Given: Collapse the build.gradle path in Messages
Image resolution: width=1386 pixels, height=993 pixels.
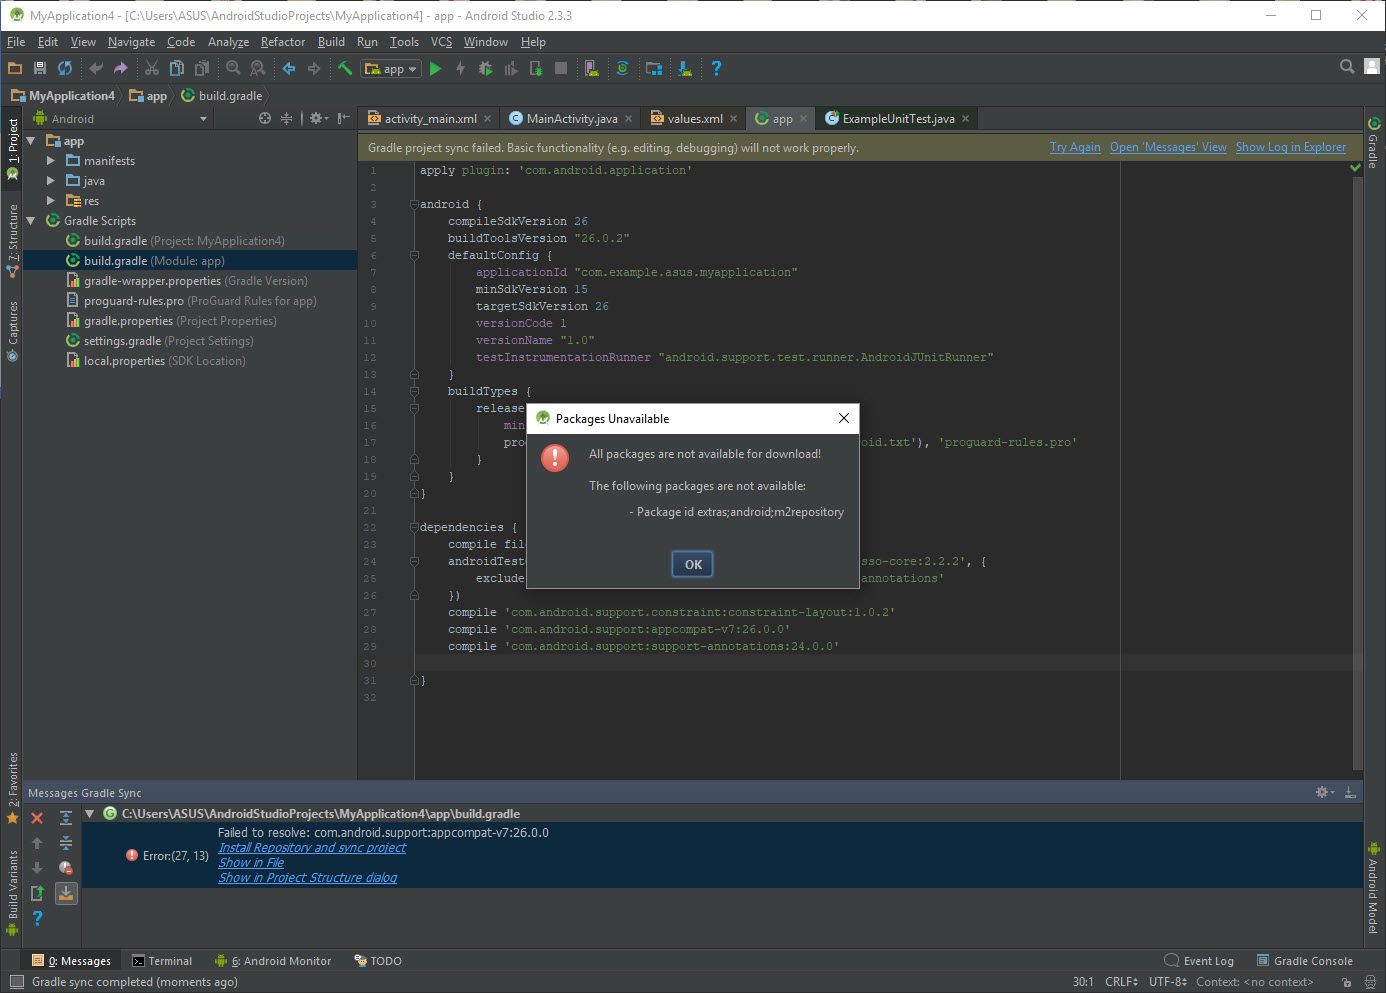Looking at the screenshot, I should pyautogui.click(x=89, y=814).
